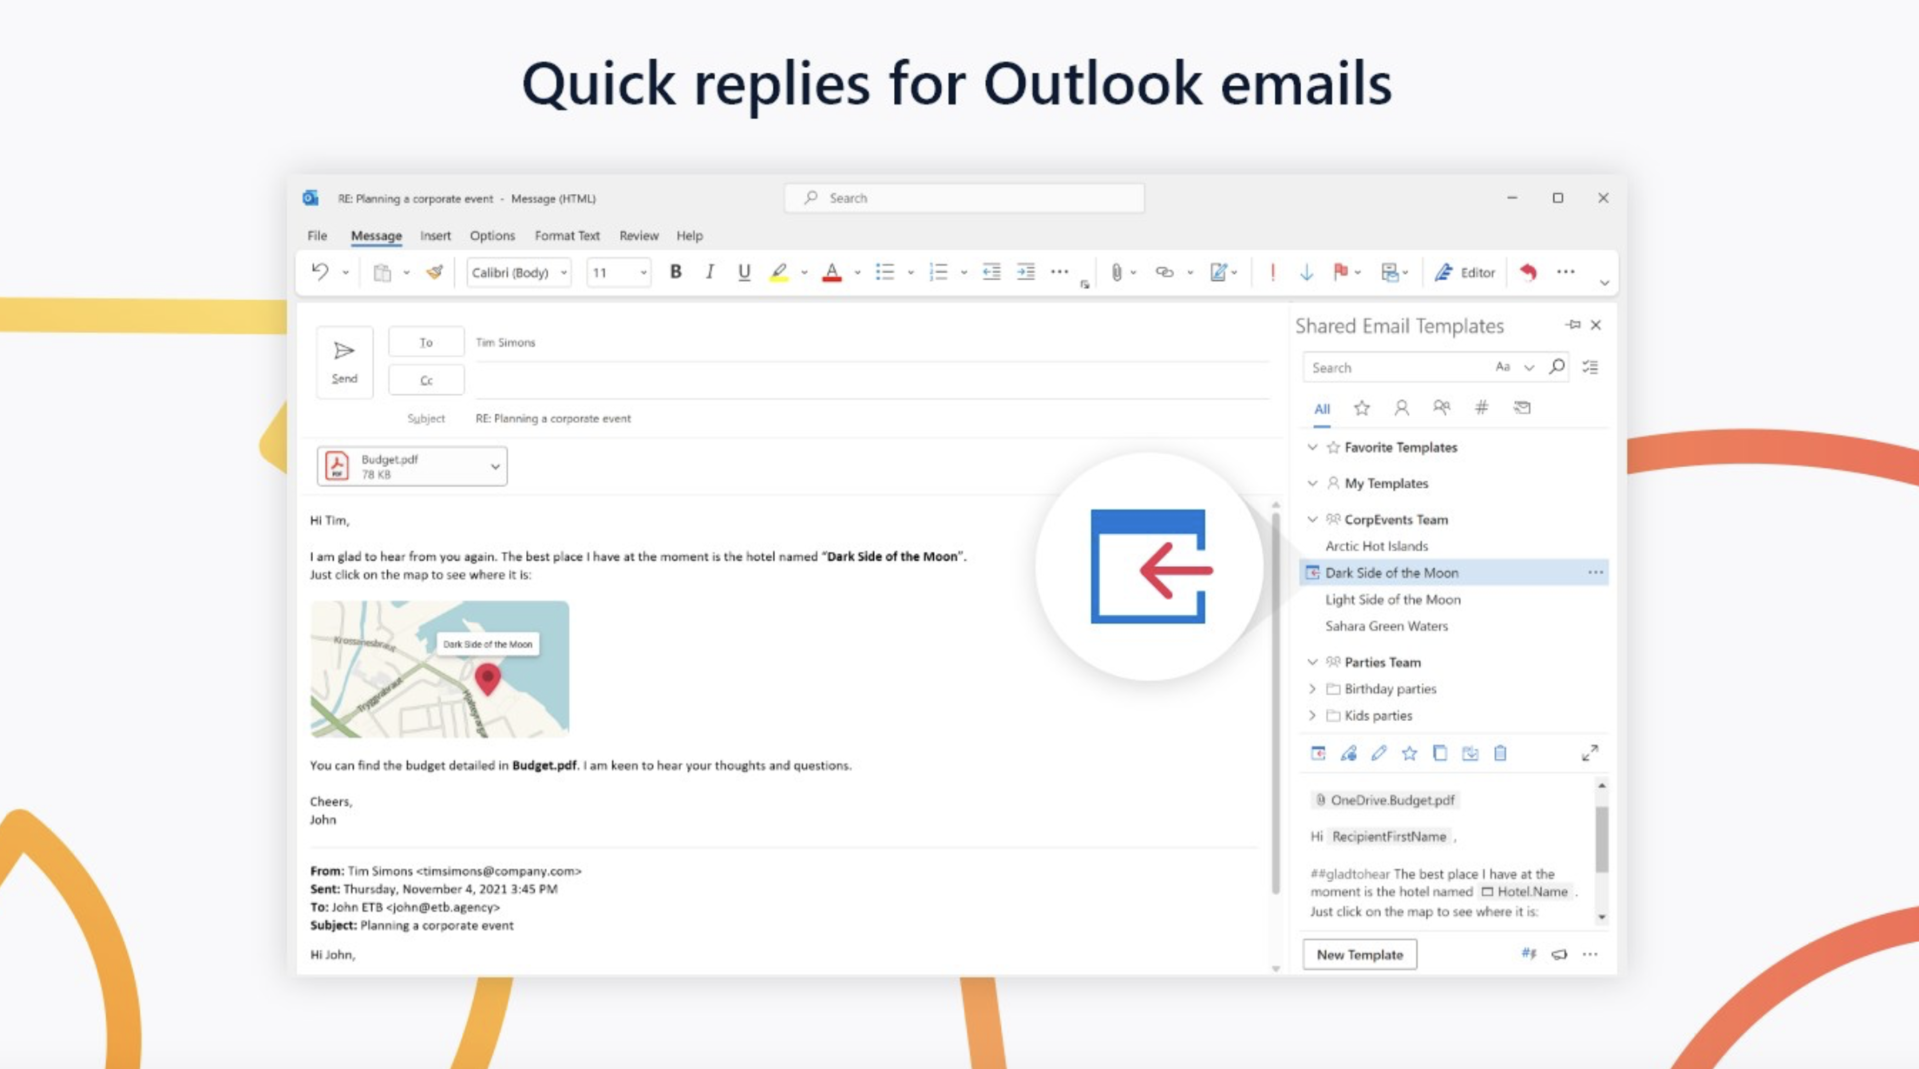This screenshot has width=1919, height=1069.
Task: Click the Paste clipboard icon
Action: coord(382,272)
